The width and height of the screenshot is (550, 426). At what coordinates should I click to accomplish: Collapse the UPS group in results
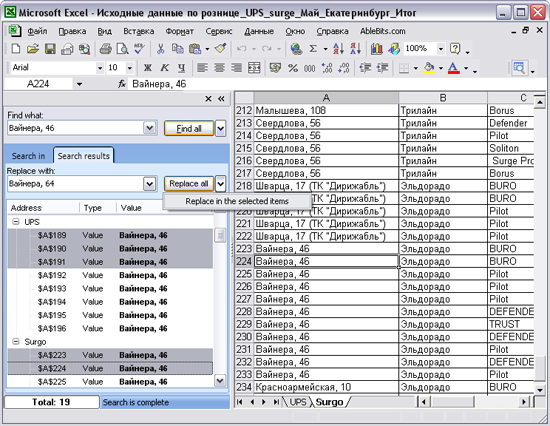point(16,222)
